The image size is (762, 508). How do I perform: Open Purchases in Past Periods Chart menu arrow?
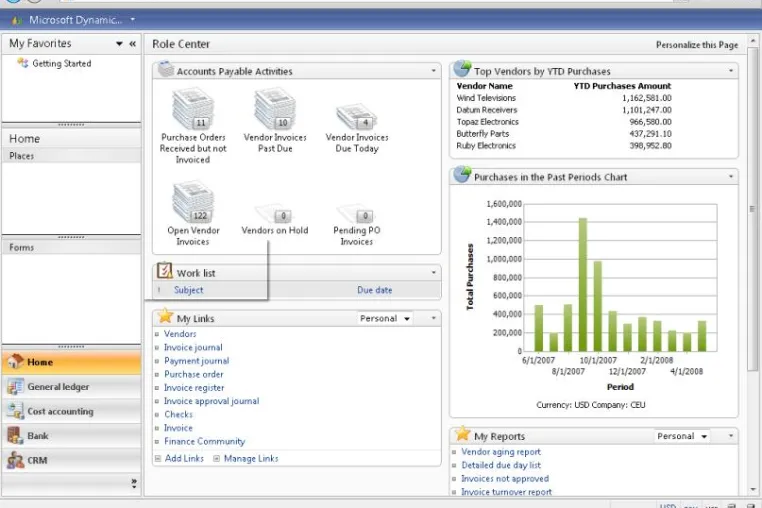730,176
